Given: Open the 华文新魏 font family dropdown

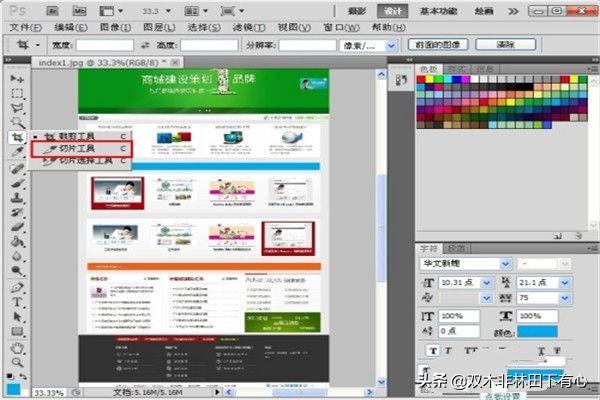Looking at the screenshot, I should 505,264.
